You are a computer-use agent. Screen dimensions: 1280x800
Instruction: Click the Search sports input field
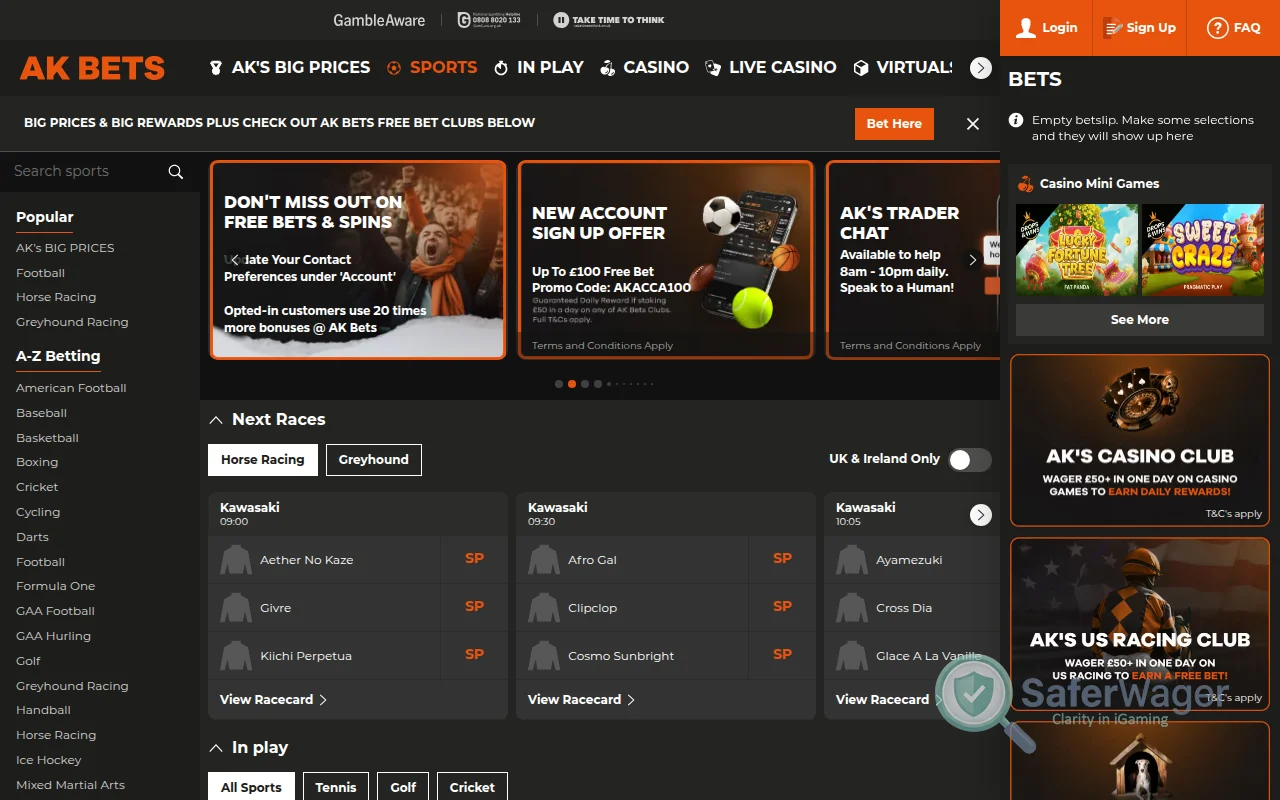pos(80,171)
